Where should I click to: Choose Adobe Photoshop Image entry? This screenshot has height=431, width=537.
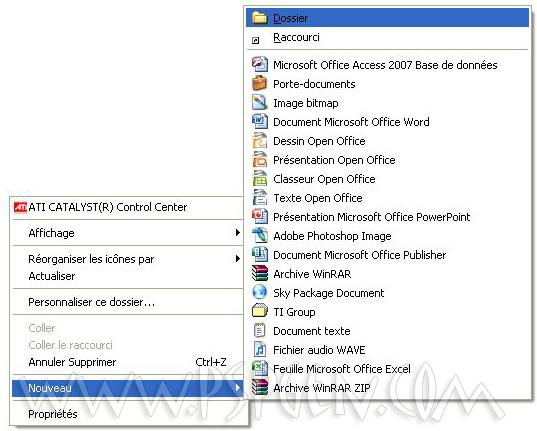tap(387, 236)
